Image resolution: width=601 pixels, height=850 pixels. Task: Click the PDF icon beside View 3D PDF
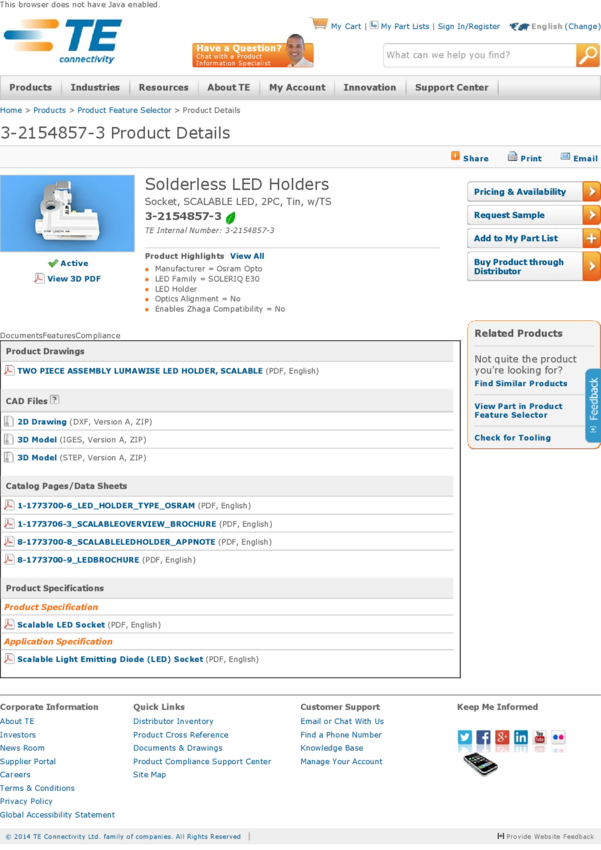39,278
